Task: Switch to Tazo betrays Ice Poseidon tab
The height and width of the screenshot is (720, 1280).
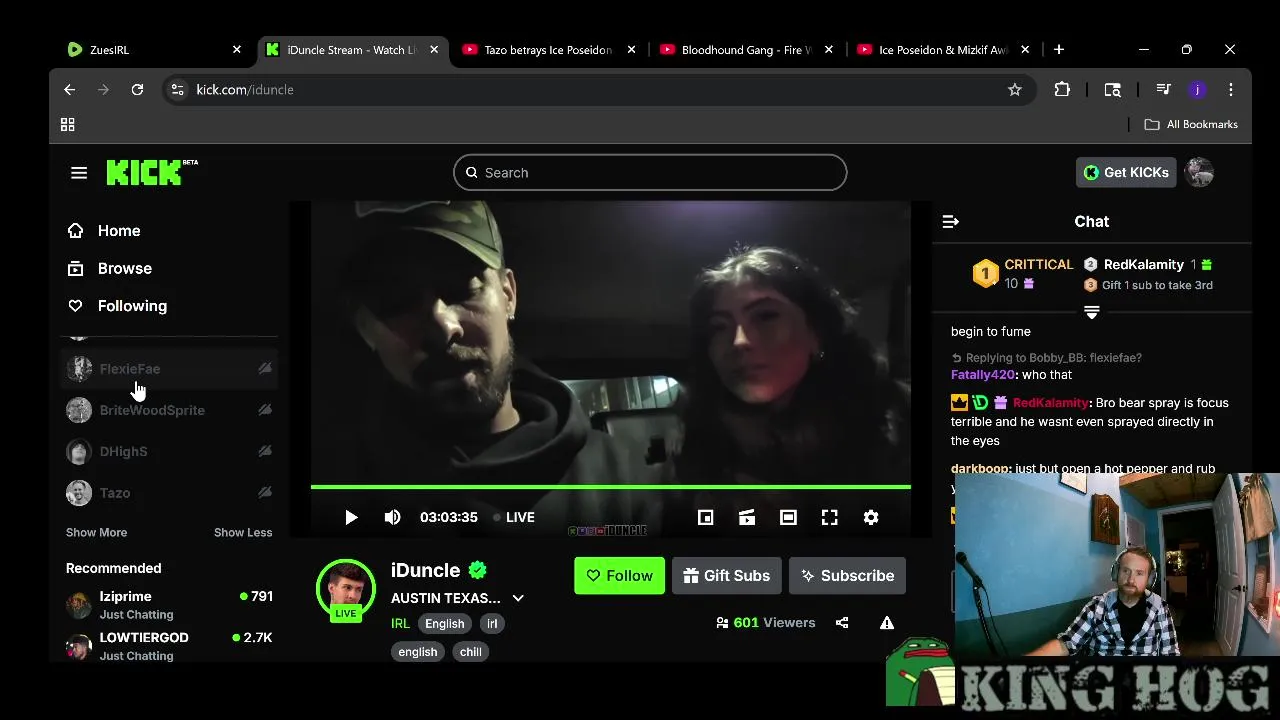Action: coord(548,49)
